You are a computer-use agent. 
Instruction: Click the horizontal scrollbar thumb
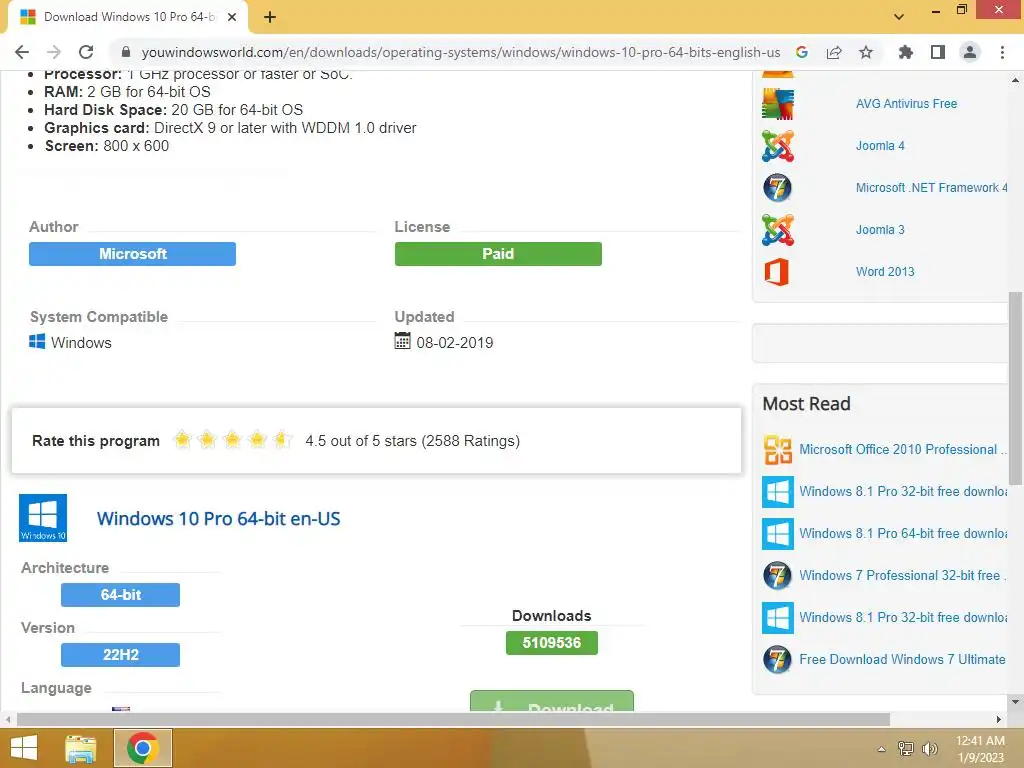click(453, 720)
